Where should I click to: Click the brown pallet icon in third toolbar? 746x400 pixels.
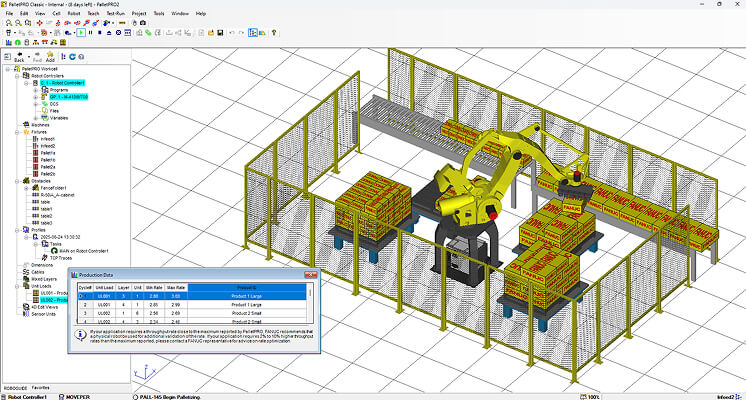click(62, 42)
